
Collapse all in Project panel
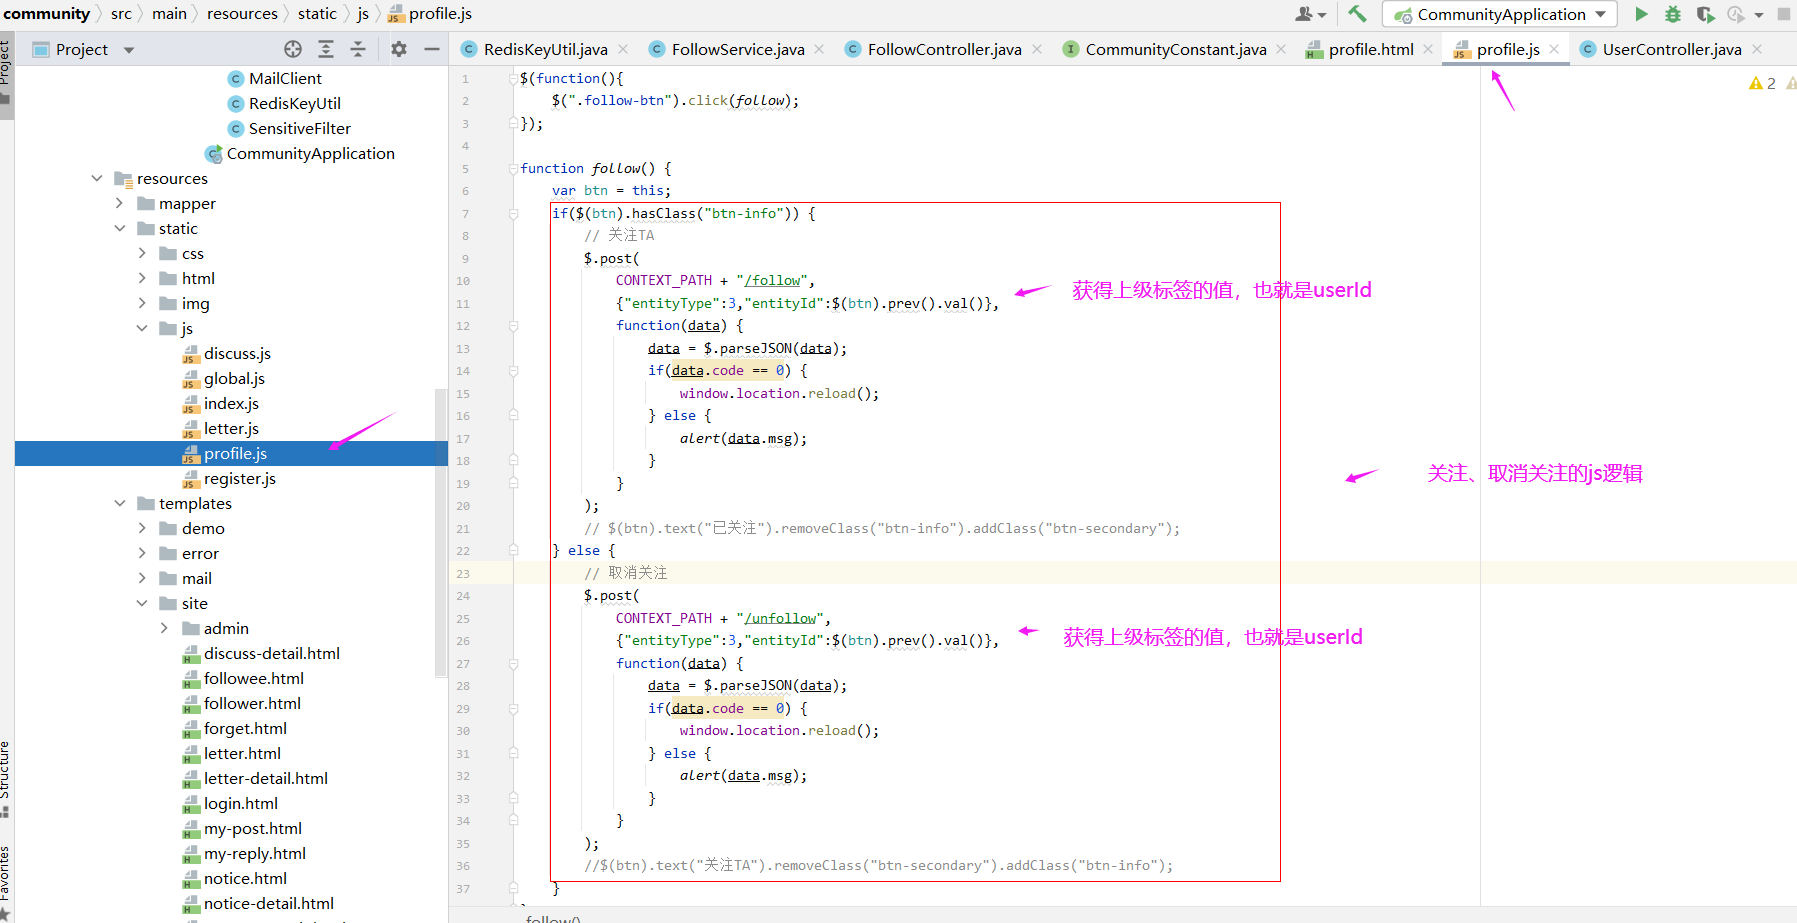pos(358,49)
